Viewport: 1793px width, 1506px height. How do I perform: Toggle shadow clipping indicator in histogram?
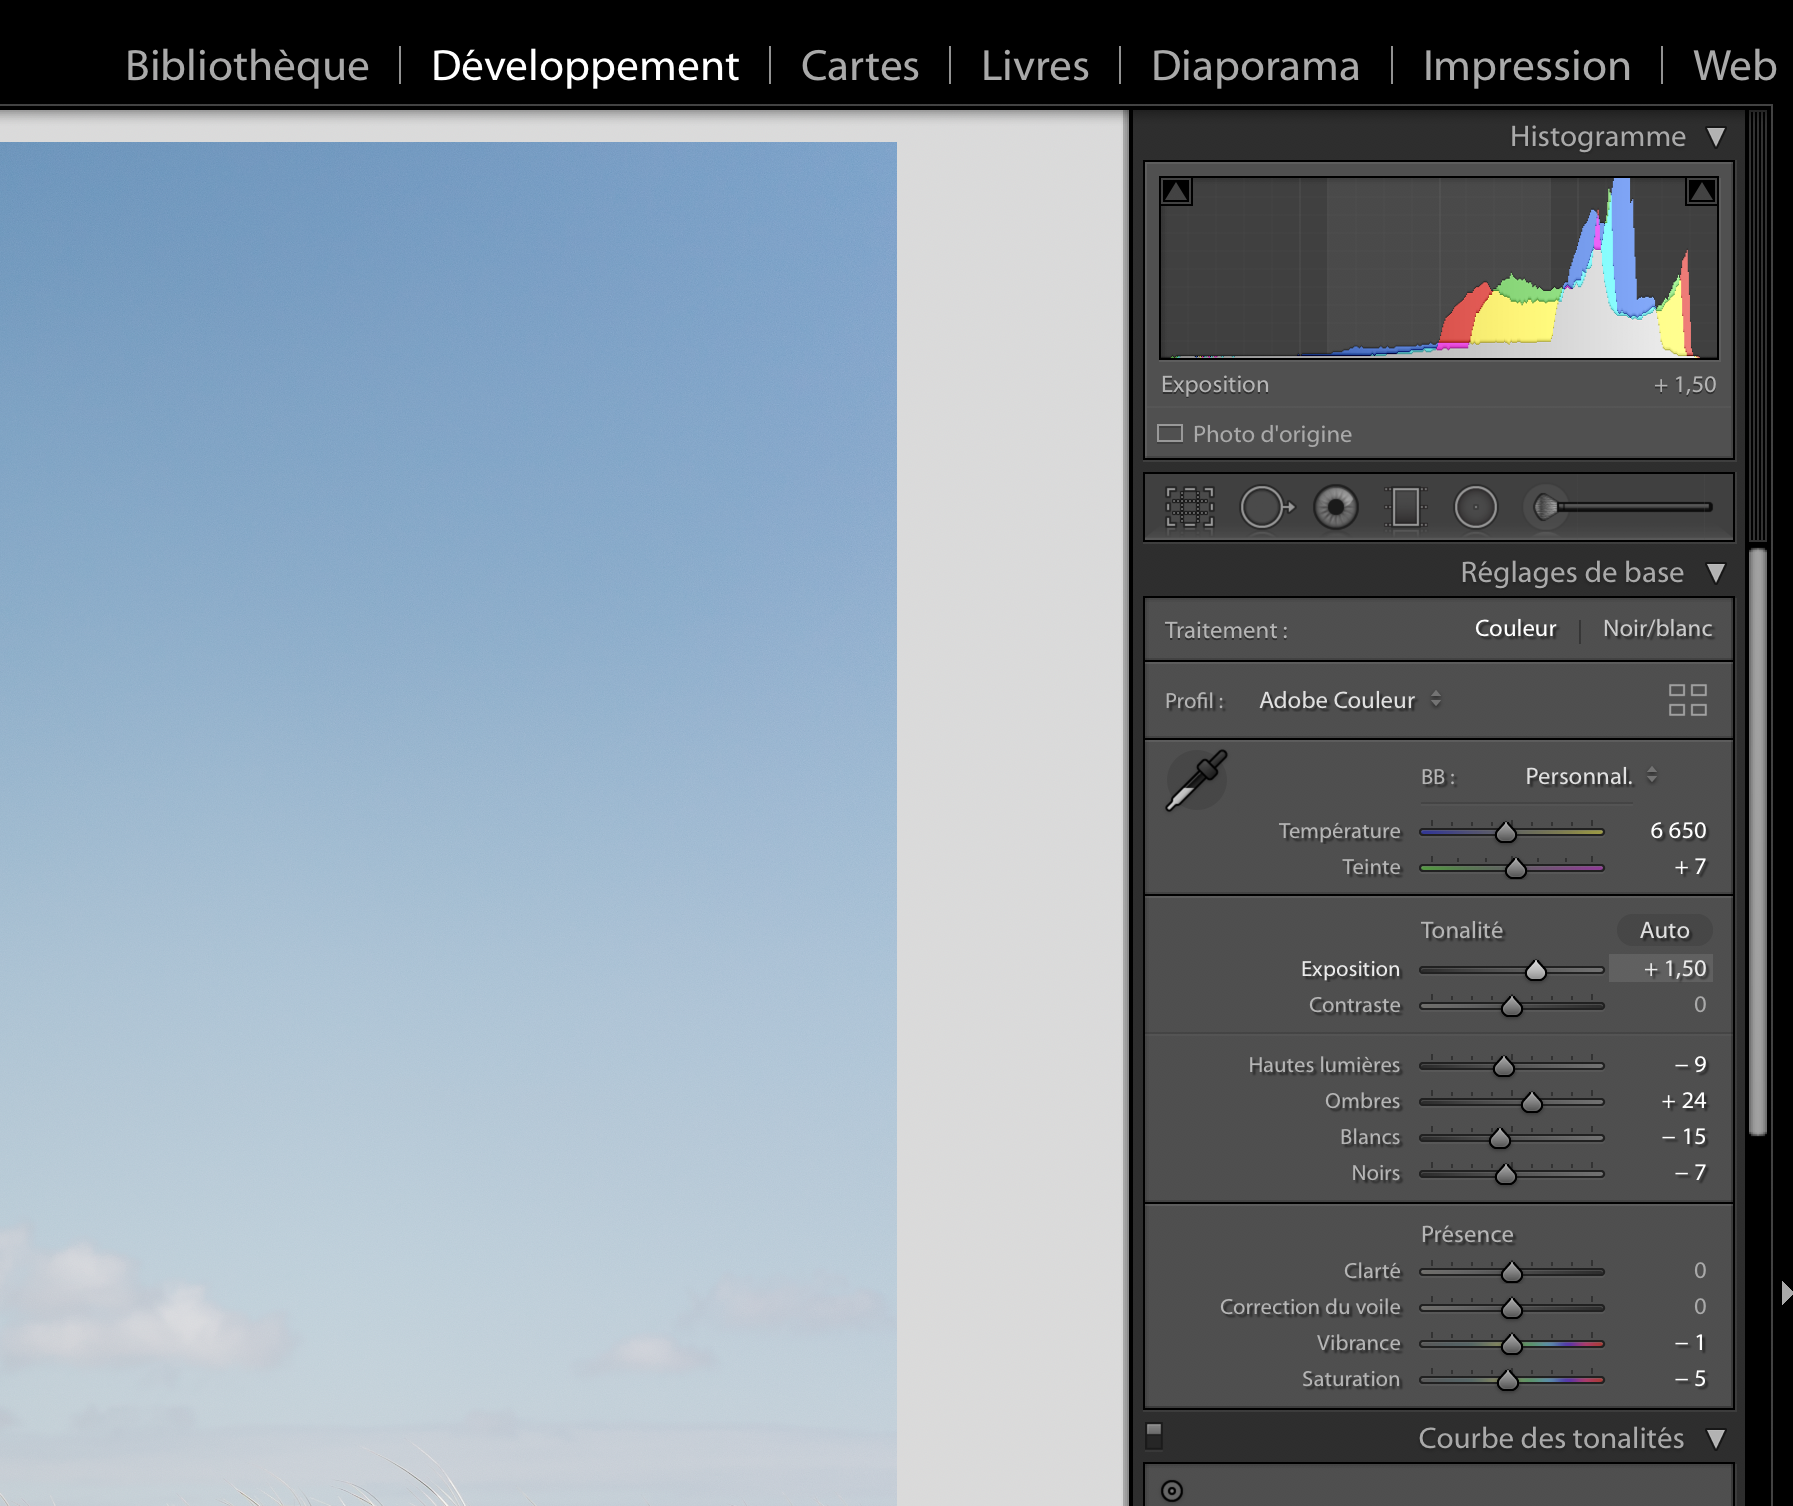(x=1176, y=191)
